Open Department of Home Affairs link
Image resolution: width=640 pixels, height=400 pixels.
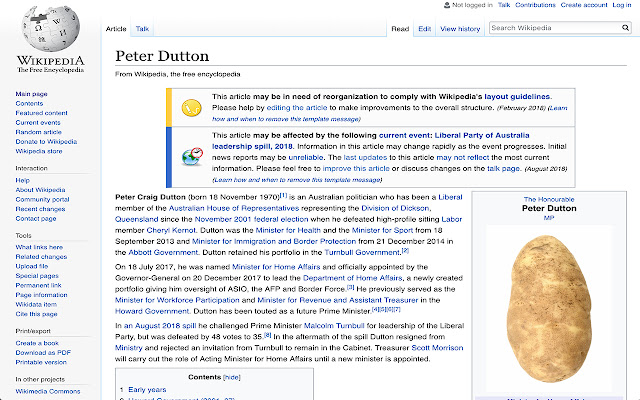[x=352, y=278]
